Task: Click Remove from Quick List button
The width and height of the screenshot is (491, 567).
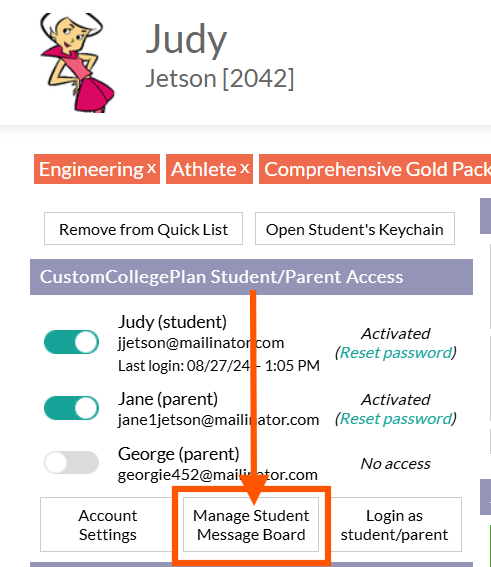Action: (x=143, y=229)
